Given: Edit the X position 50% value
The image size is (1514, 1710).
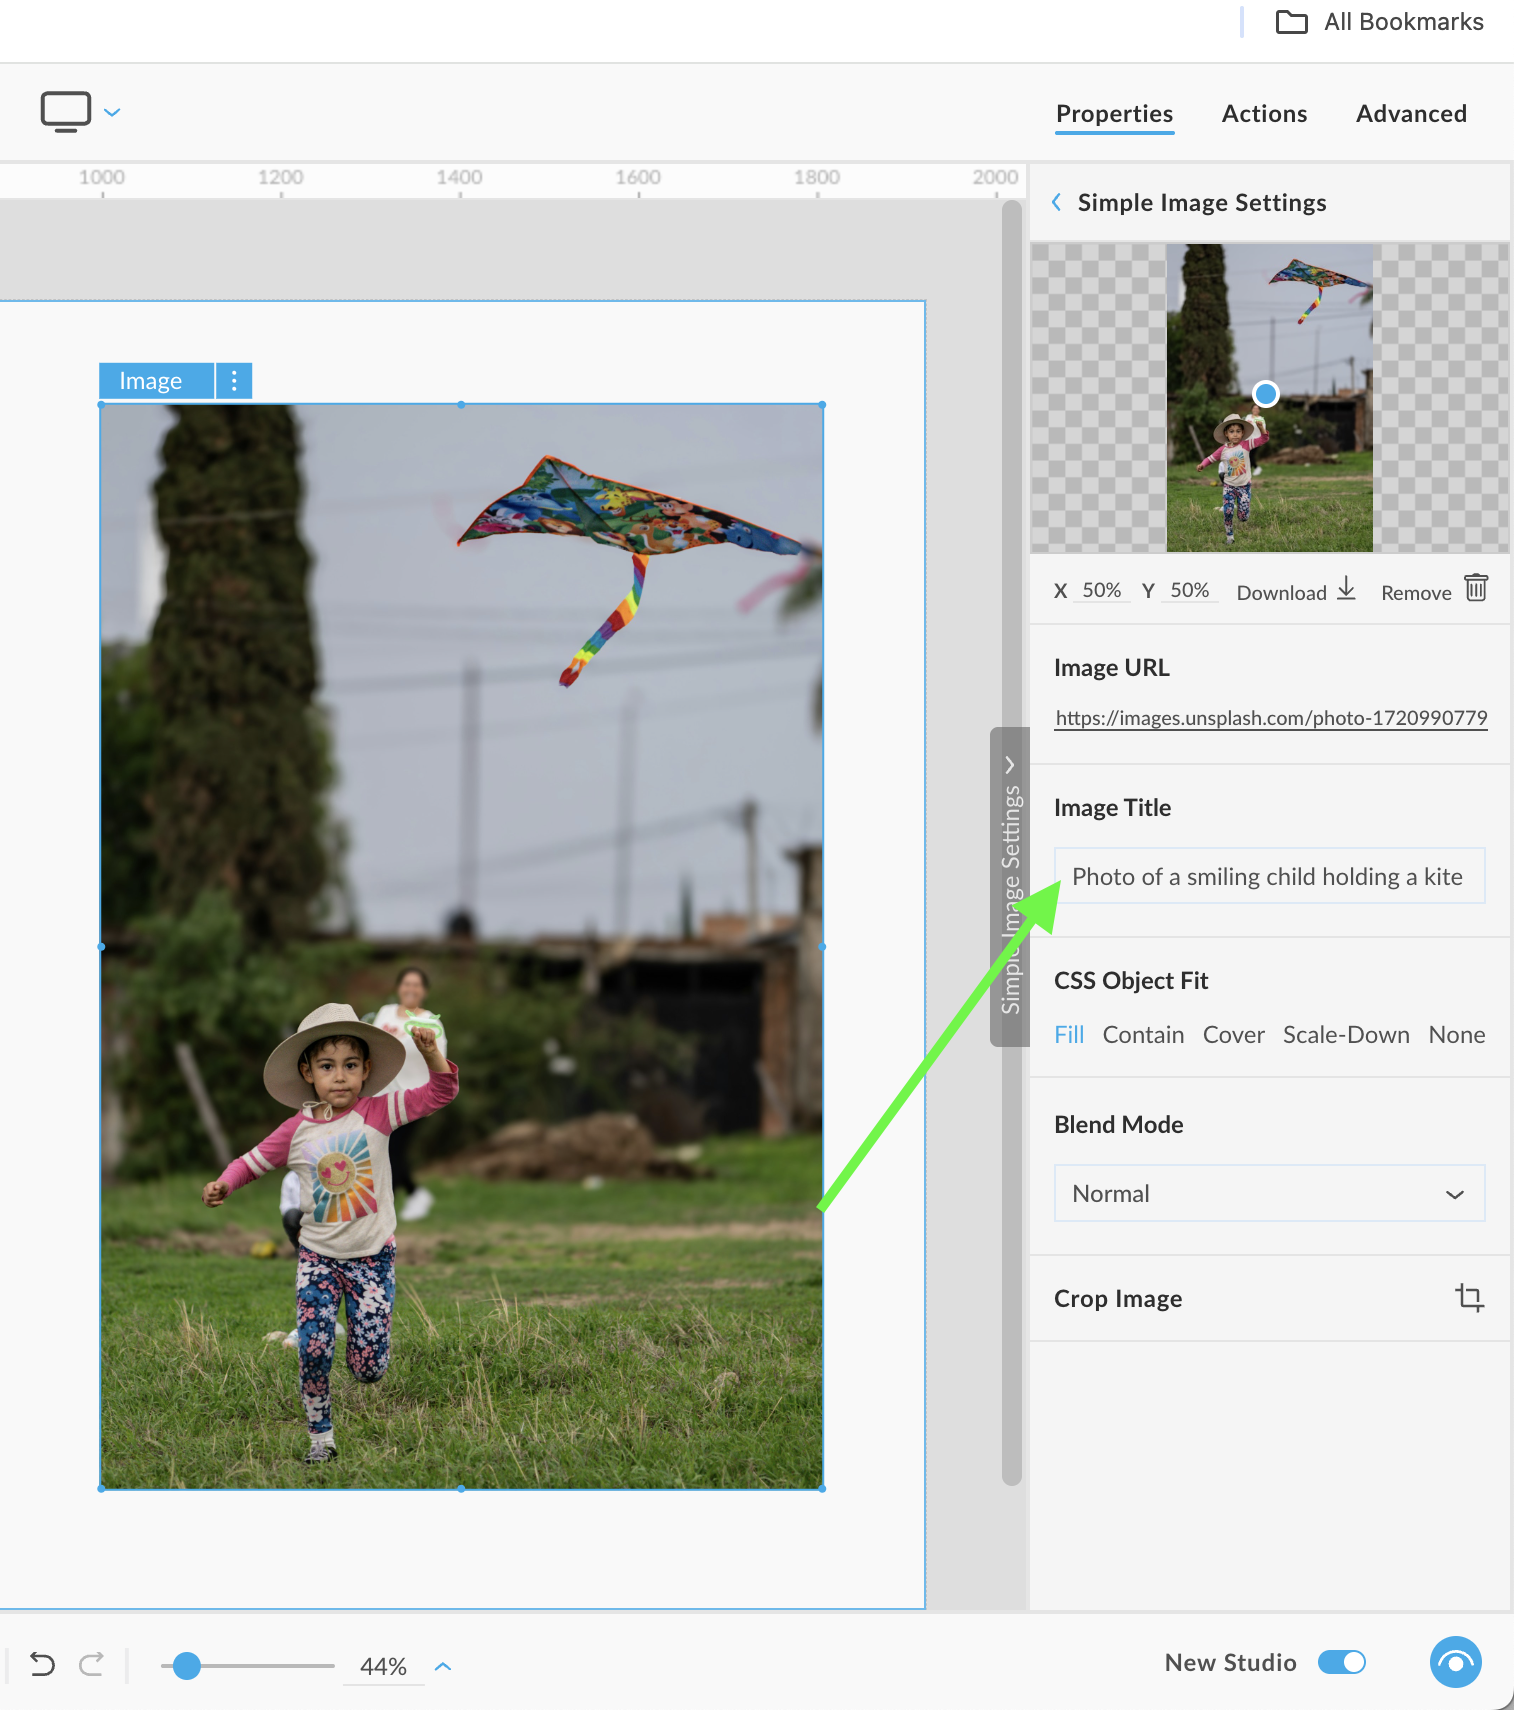Looking at the screenshot, I should [x=1101, y=590].
